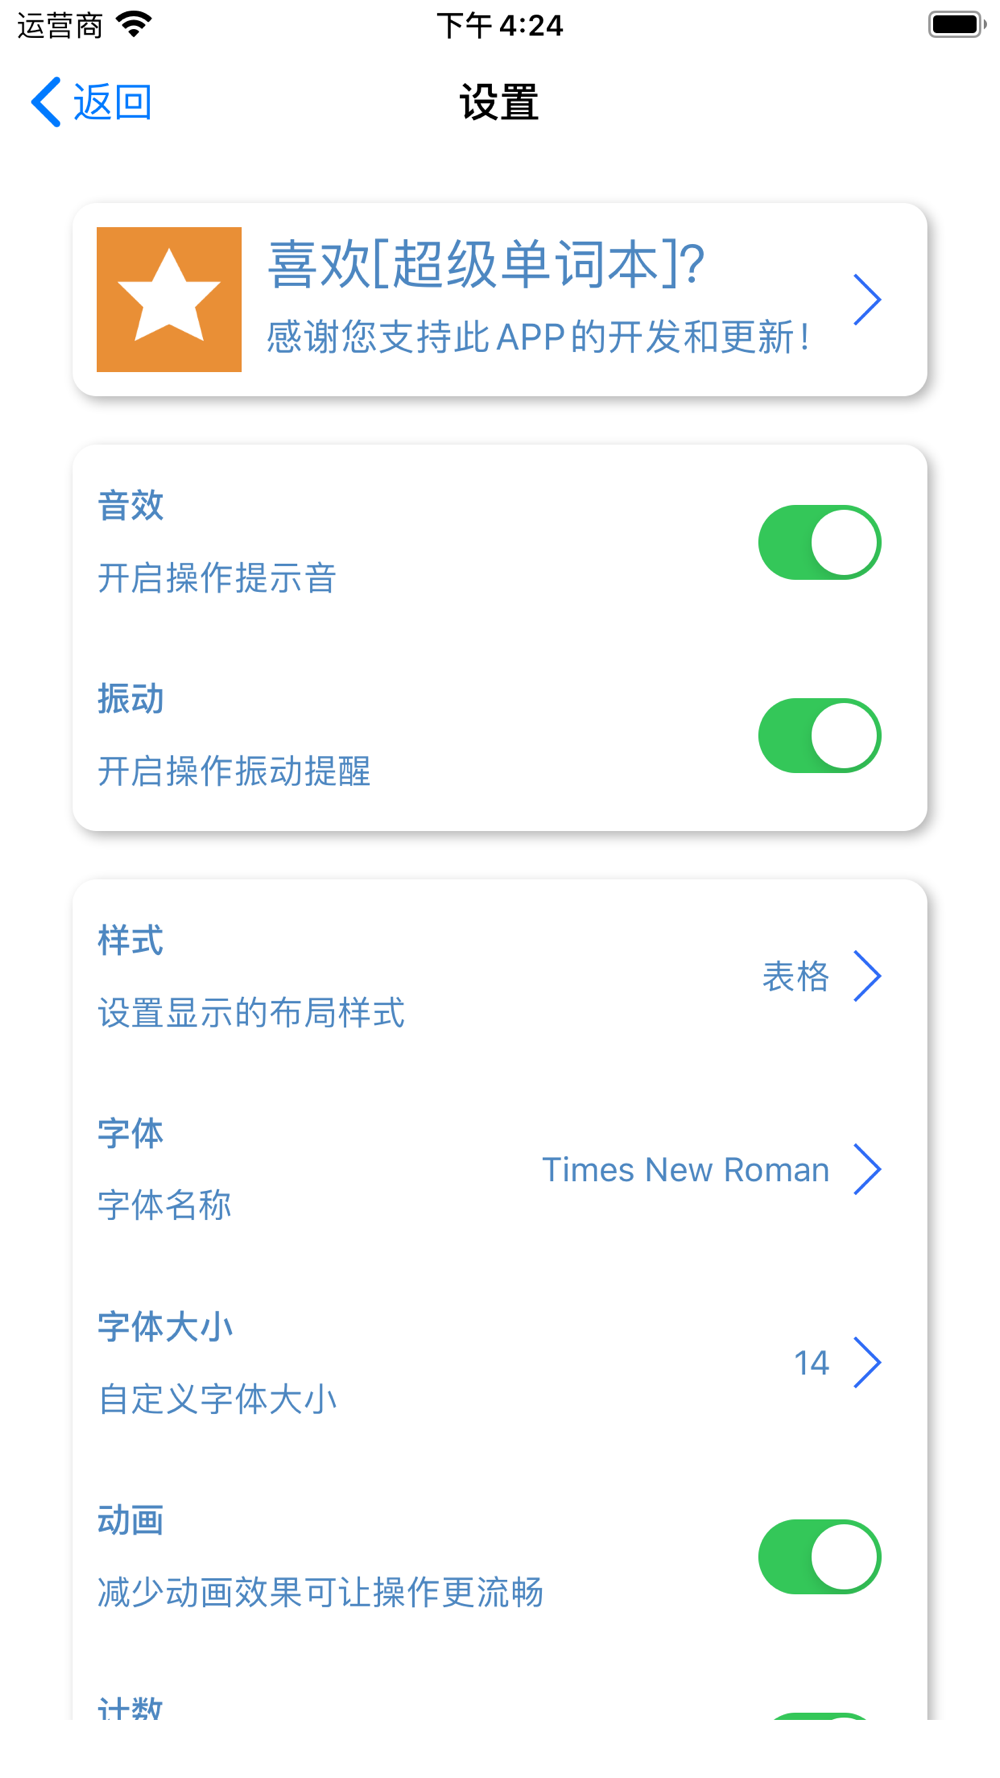Tap the 返回 back link
1000x1778 pixels.
[x=112, y=102]
